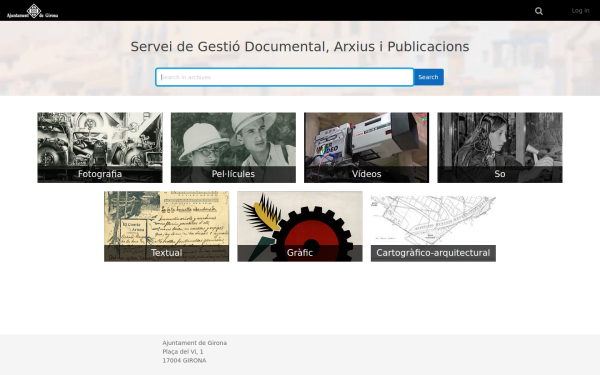Select the Textual label caption

[x=166, y=253]
